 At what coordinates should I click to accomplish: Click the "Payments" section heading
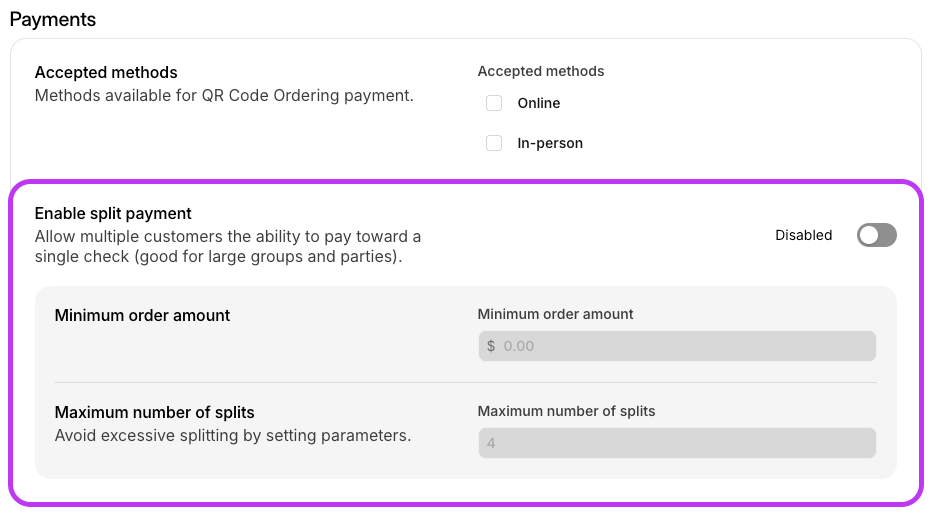click(53, 19)
